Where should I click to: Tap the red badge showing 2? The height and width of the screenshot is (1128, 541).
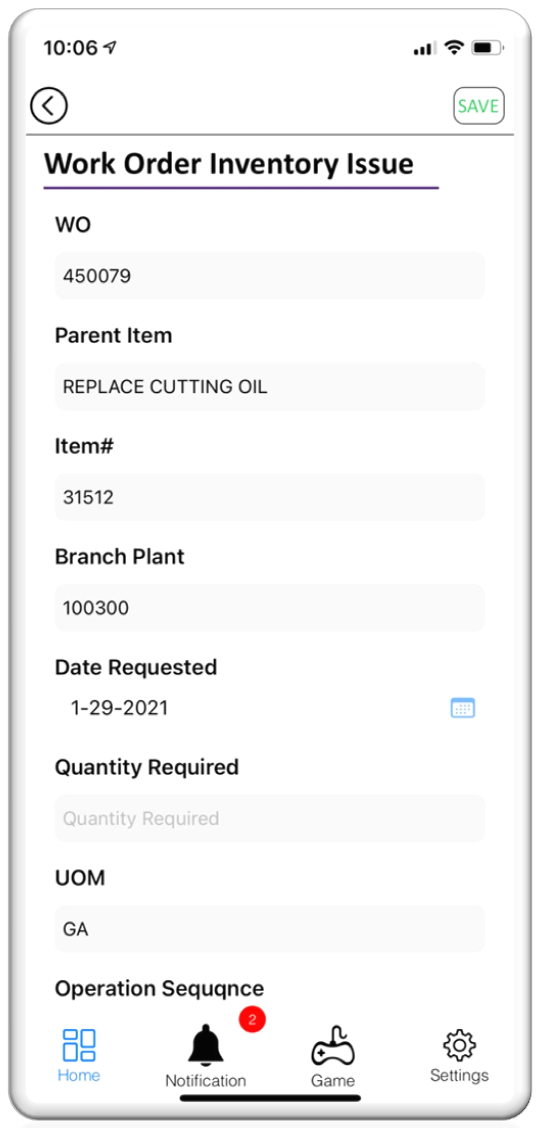click(x=252, y=1019)
